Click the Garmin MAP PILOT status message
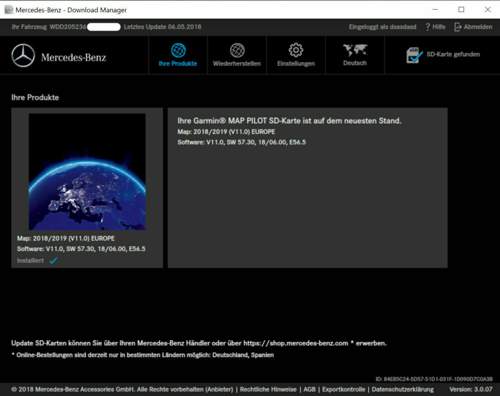 point(289,121)
